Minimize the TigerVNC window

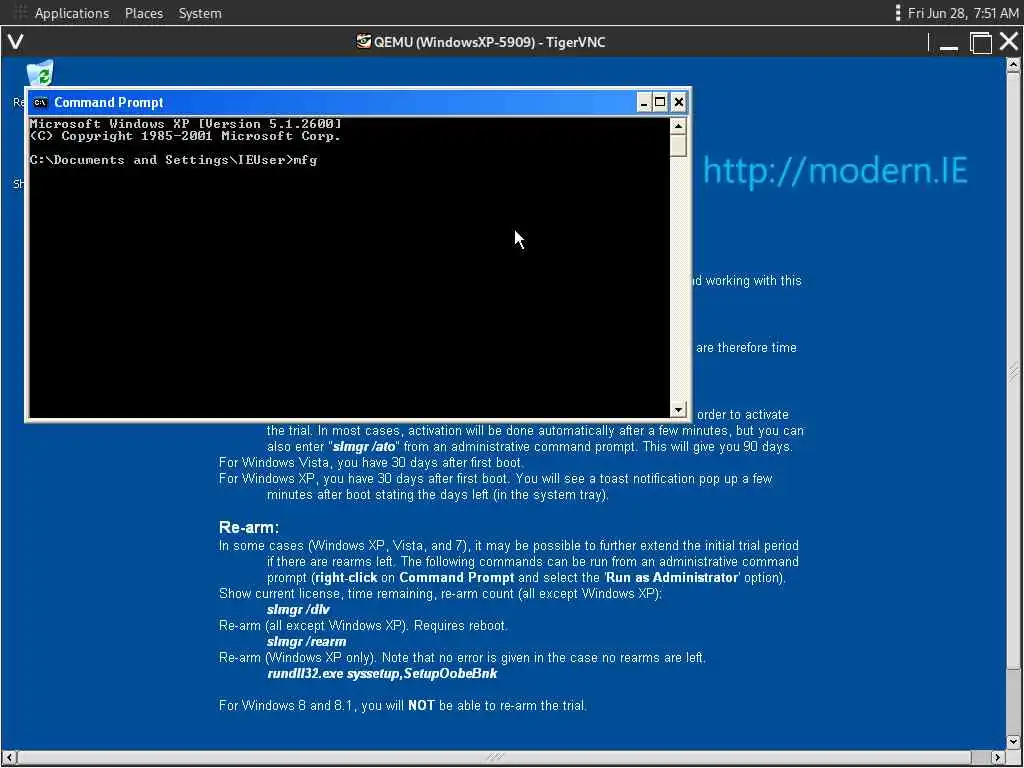click(949, 43)
